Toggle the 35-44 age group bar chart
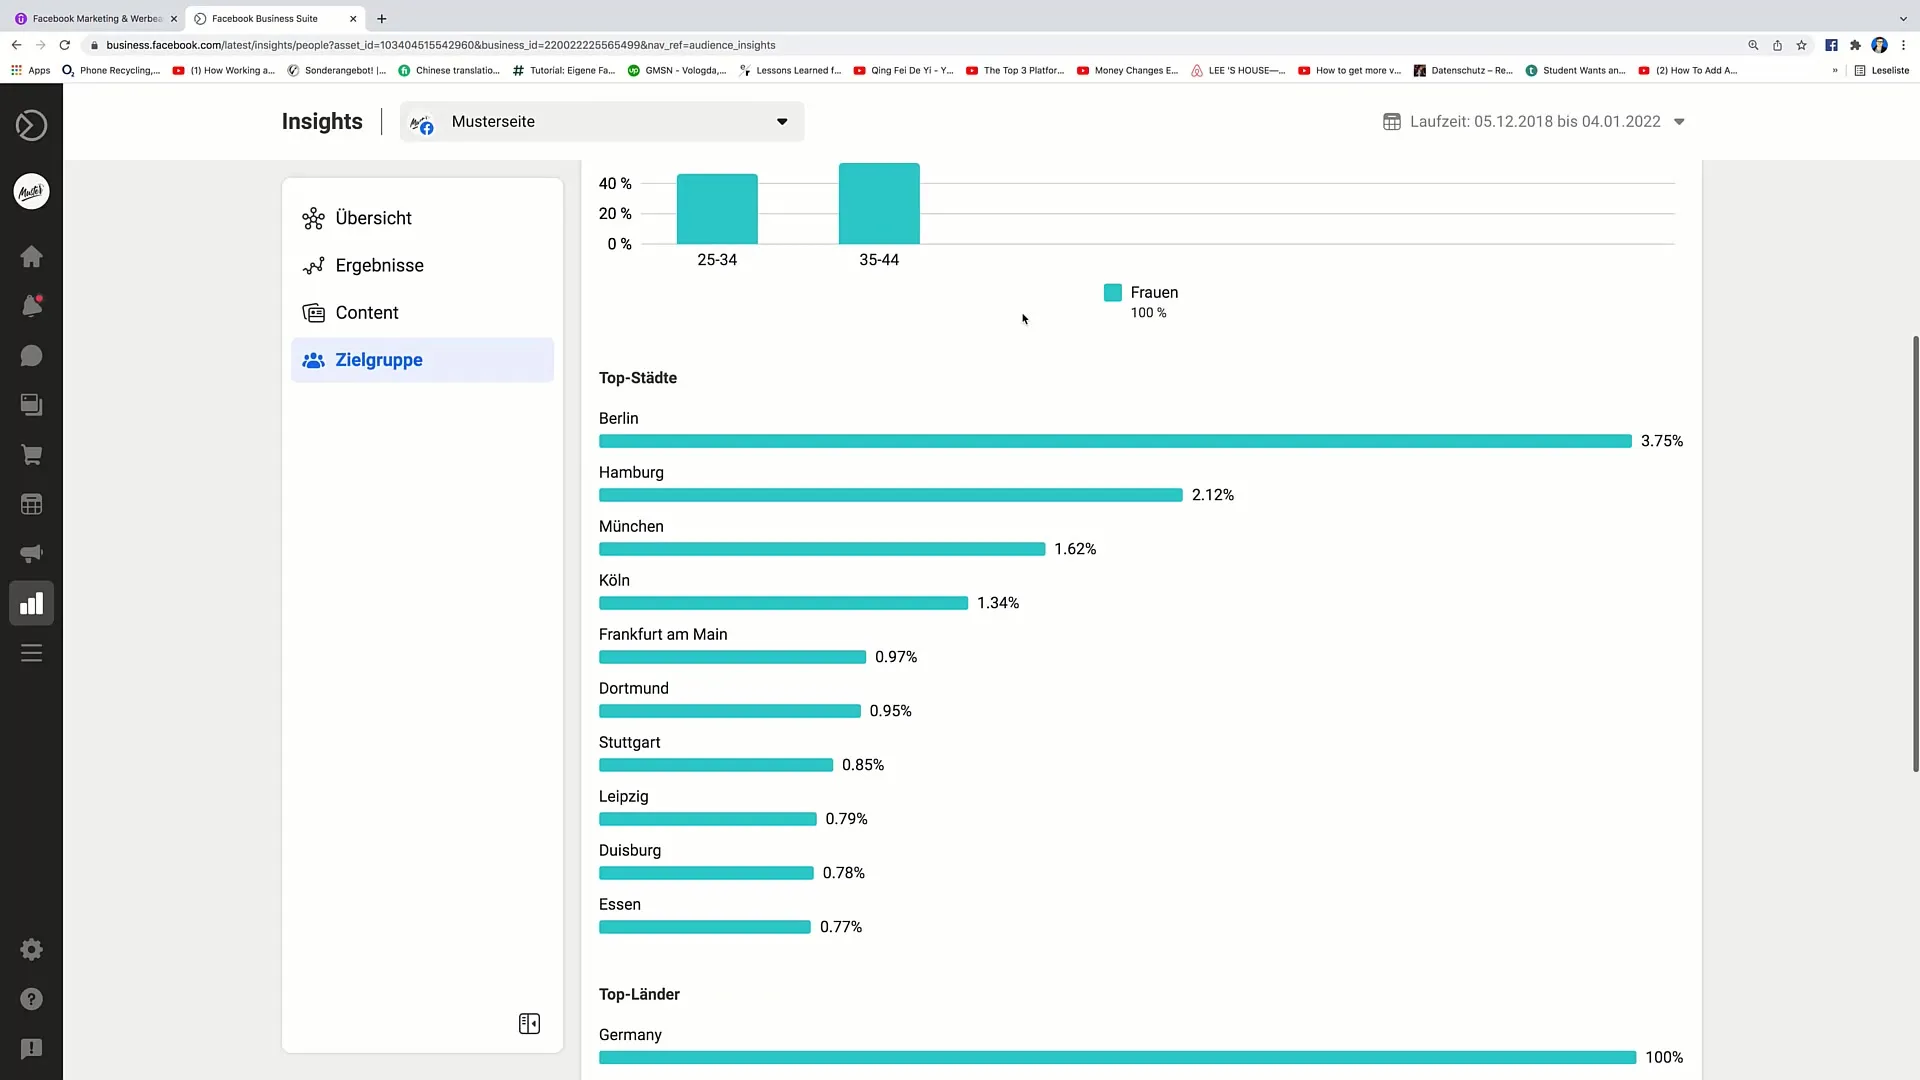This screenshot has width=1920, height=1080. point(880,204)
